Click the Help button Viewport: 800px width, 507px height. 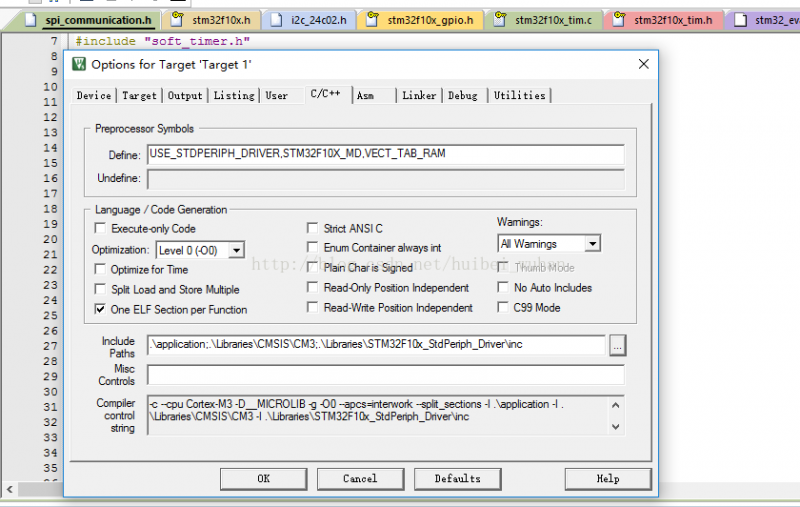click(607, 479)
